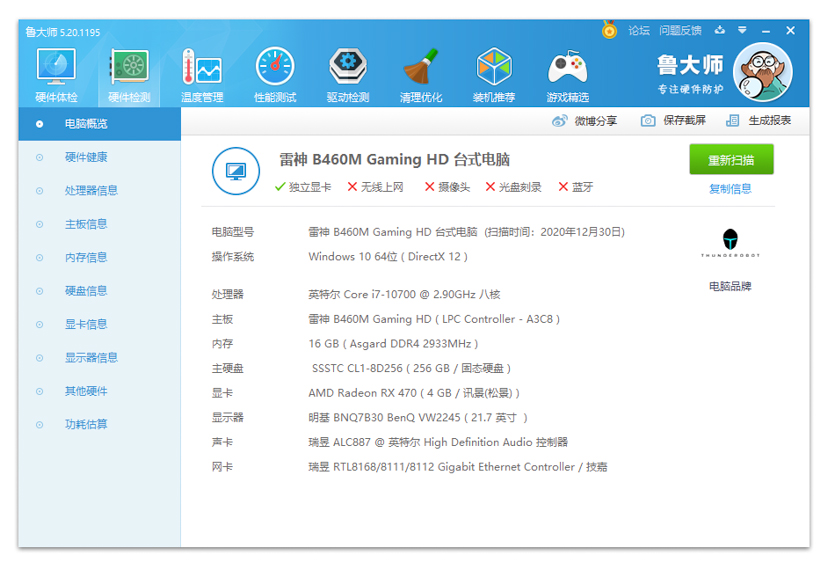The width and height of the screenshot is (835, 570).
Task: Launch 性能测试 performance test
Action: coord(275,75)
